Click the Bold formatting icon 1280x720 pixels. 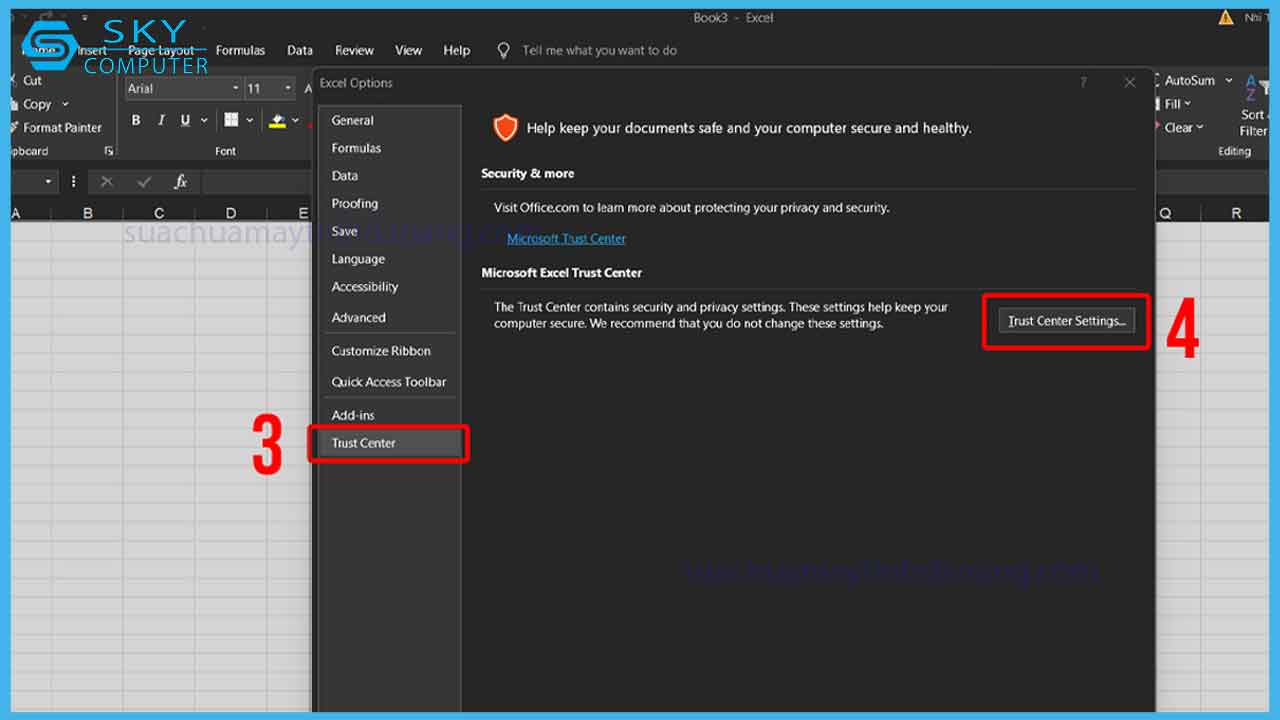pos(136,120)
